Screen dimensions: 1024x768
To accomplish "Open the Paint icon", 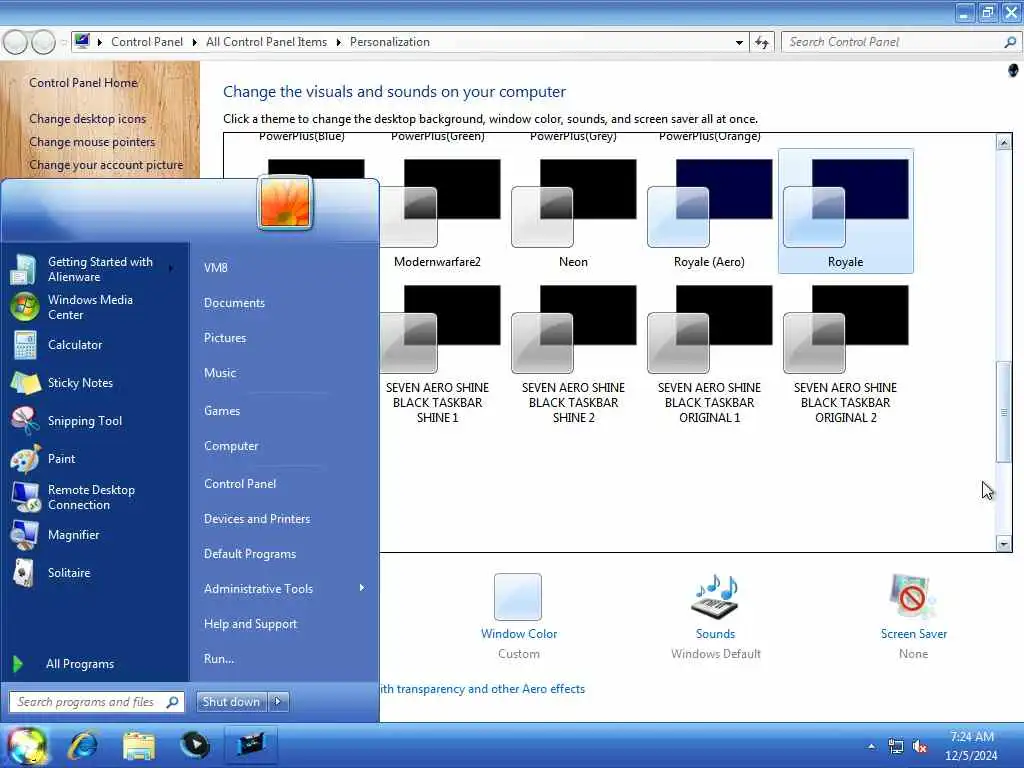I will (25, 458).
